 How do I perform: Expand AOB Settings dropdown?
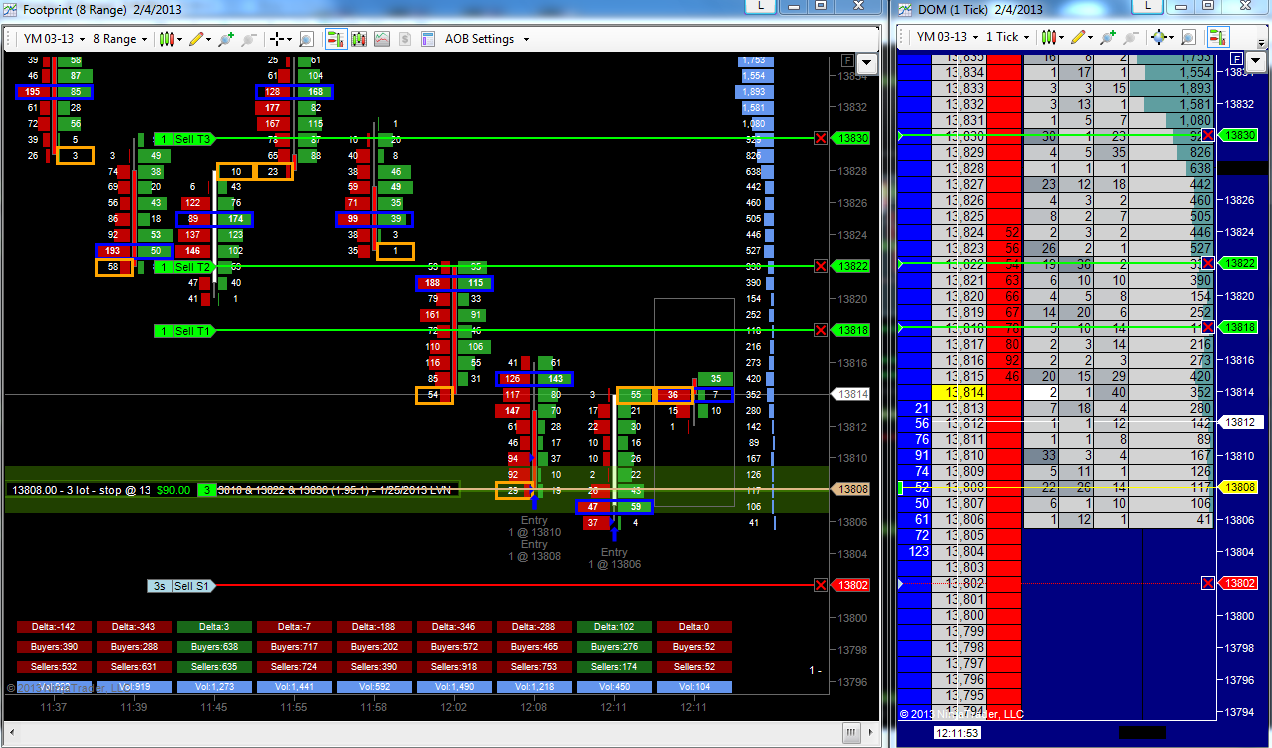[488, 39]
